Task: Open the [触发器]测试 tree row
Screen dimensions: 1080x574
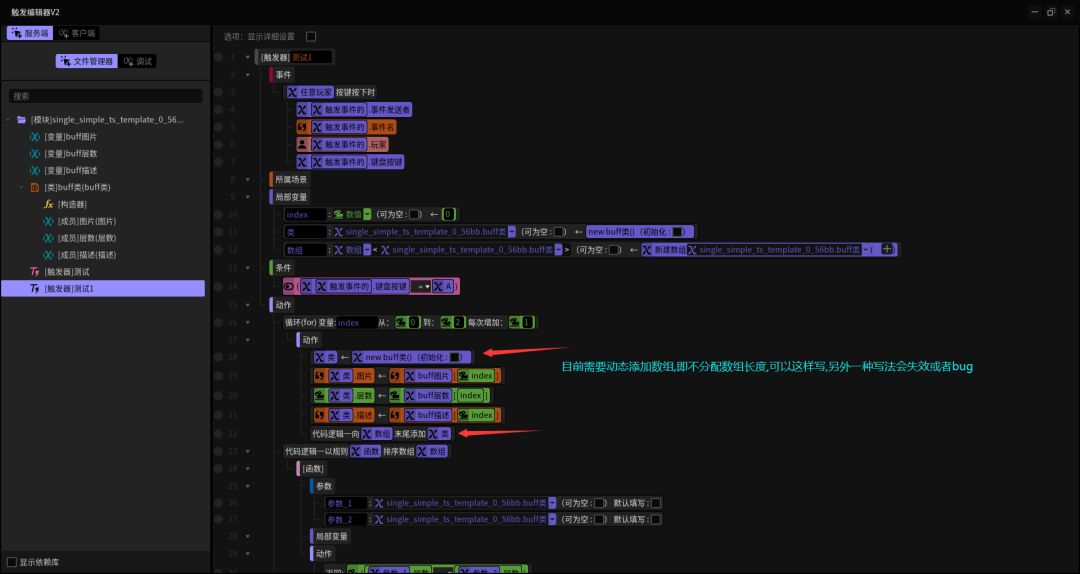Action: (103, 271)
